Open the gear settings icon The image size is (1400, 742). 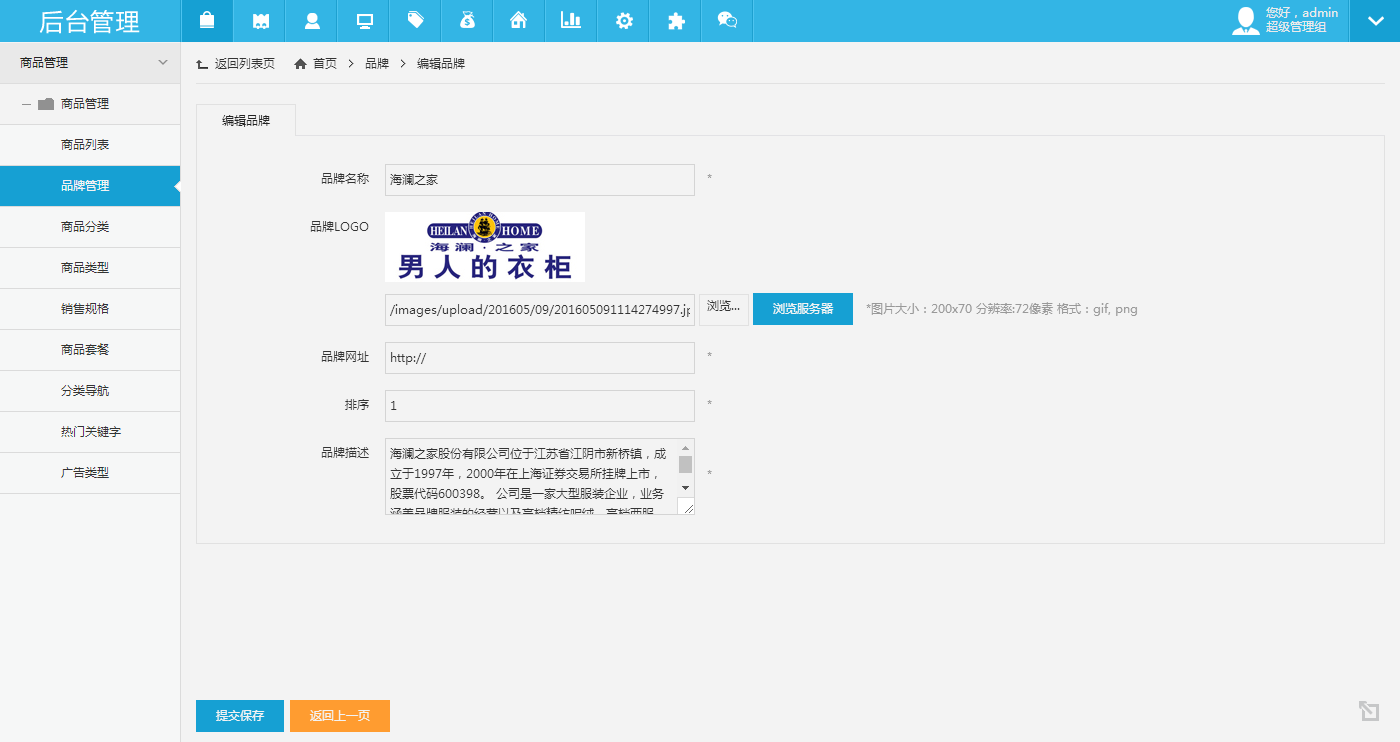point(623,21)
